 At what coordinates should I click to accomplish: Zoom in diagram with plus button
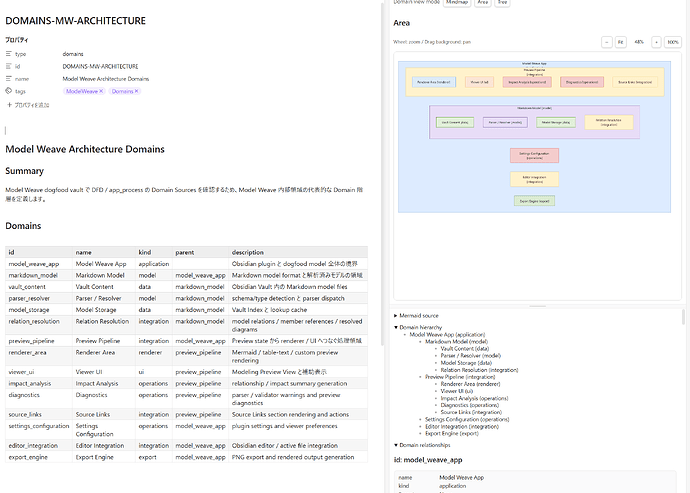coord(656,42)
